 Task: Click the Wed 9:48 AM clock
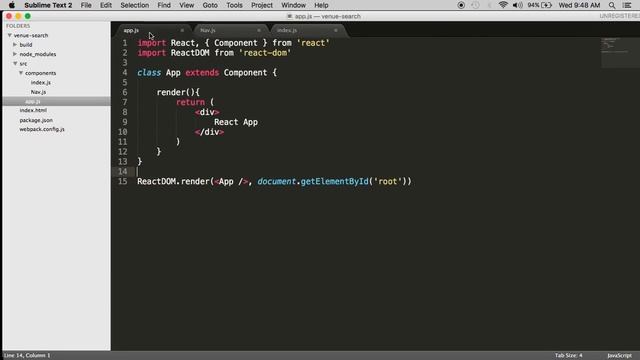pyautogui.click(x=579, y=5)
